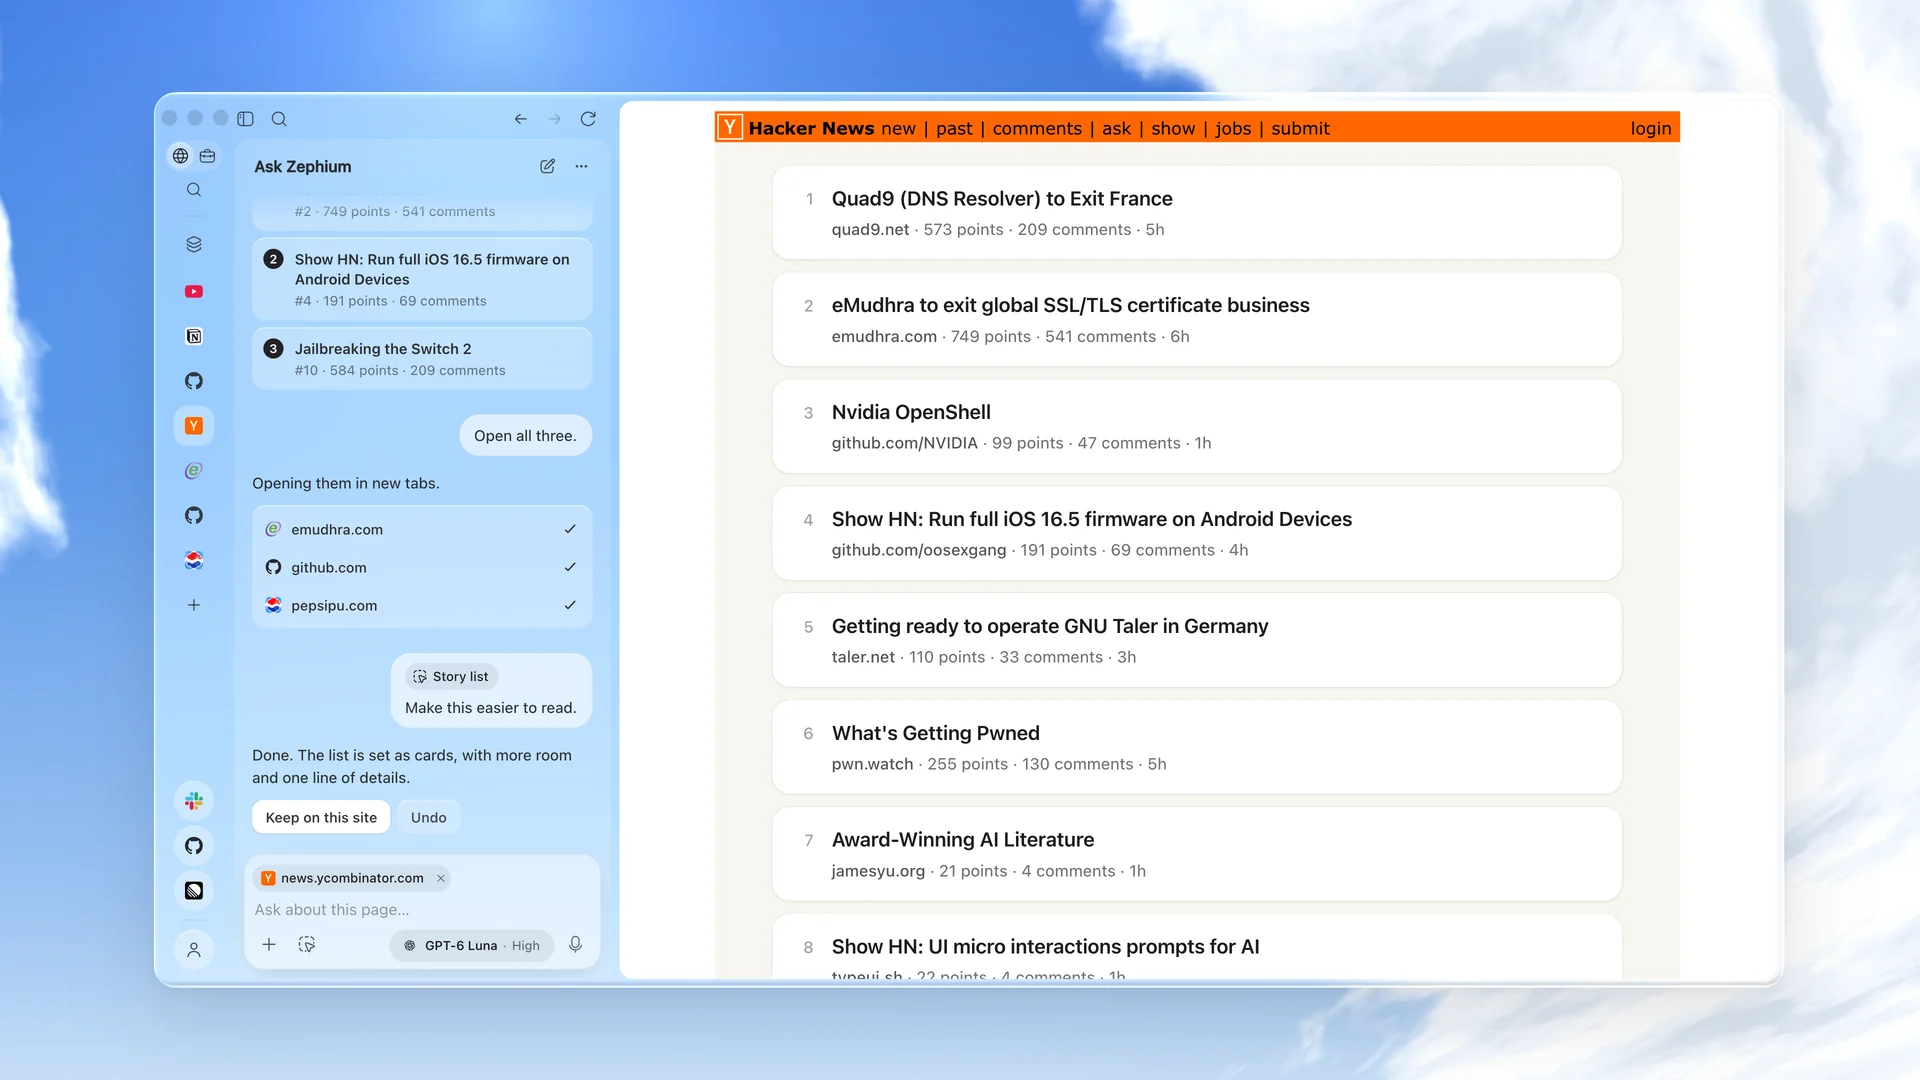
Task: Open the YouTube sidebar tab
Action: (x=194, y=292)
